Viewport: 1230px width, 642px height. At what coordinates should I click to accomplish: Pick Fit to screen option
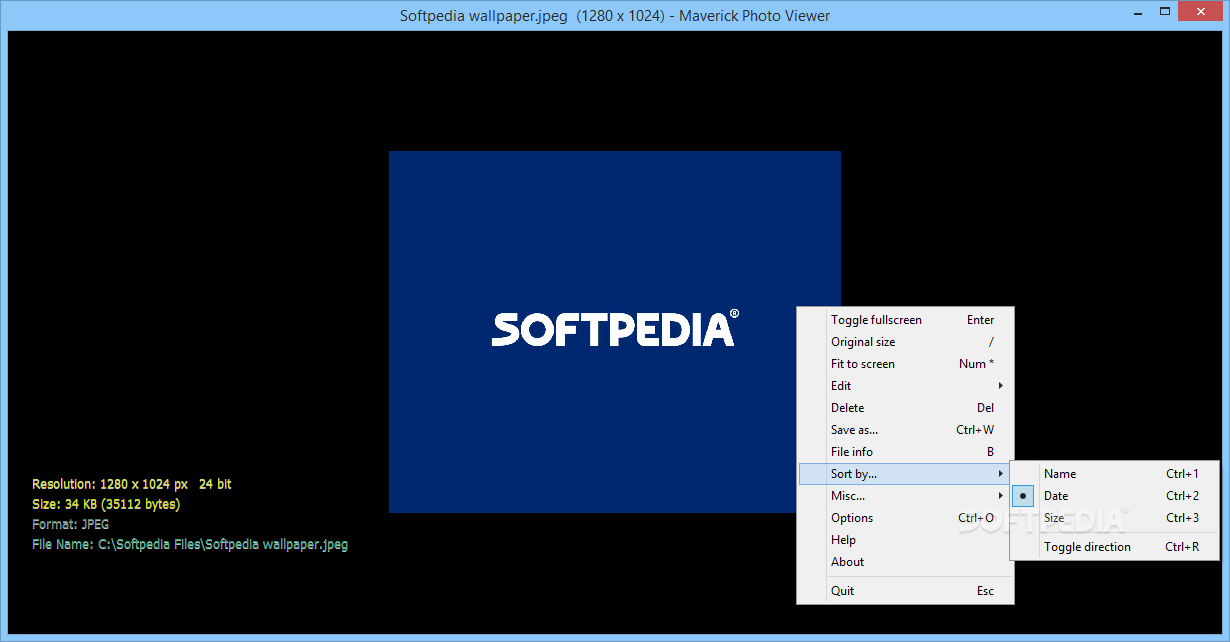[x=905, y=364]
